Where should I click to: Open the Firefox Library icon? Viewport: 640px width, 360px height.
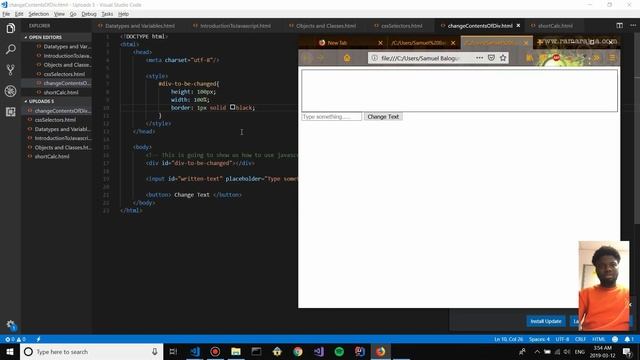click(529, 58)
